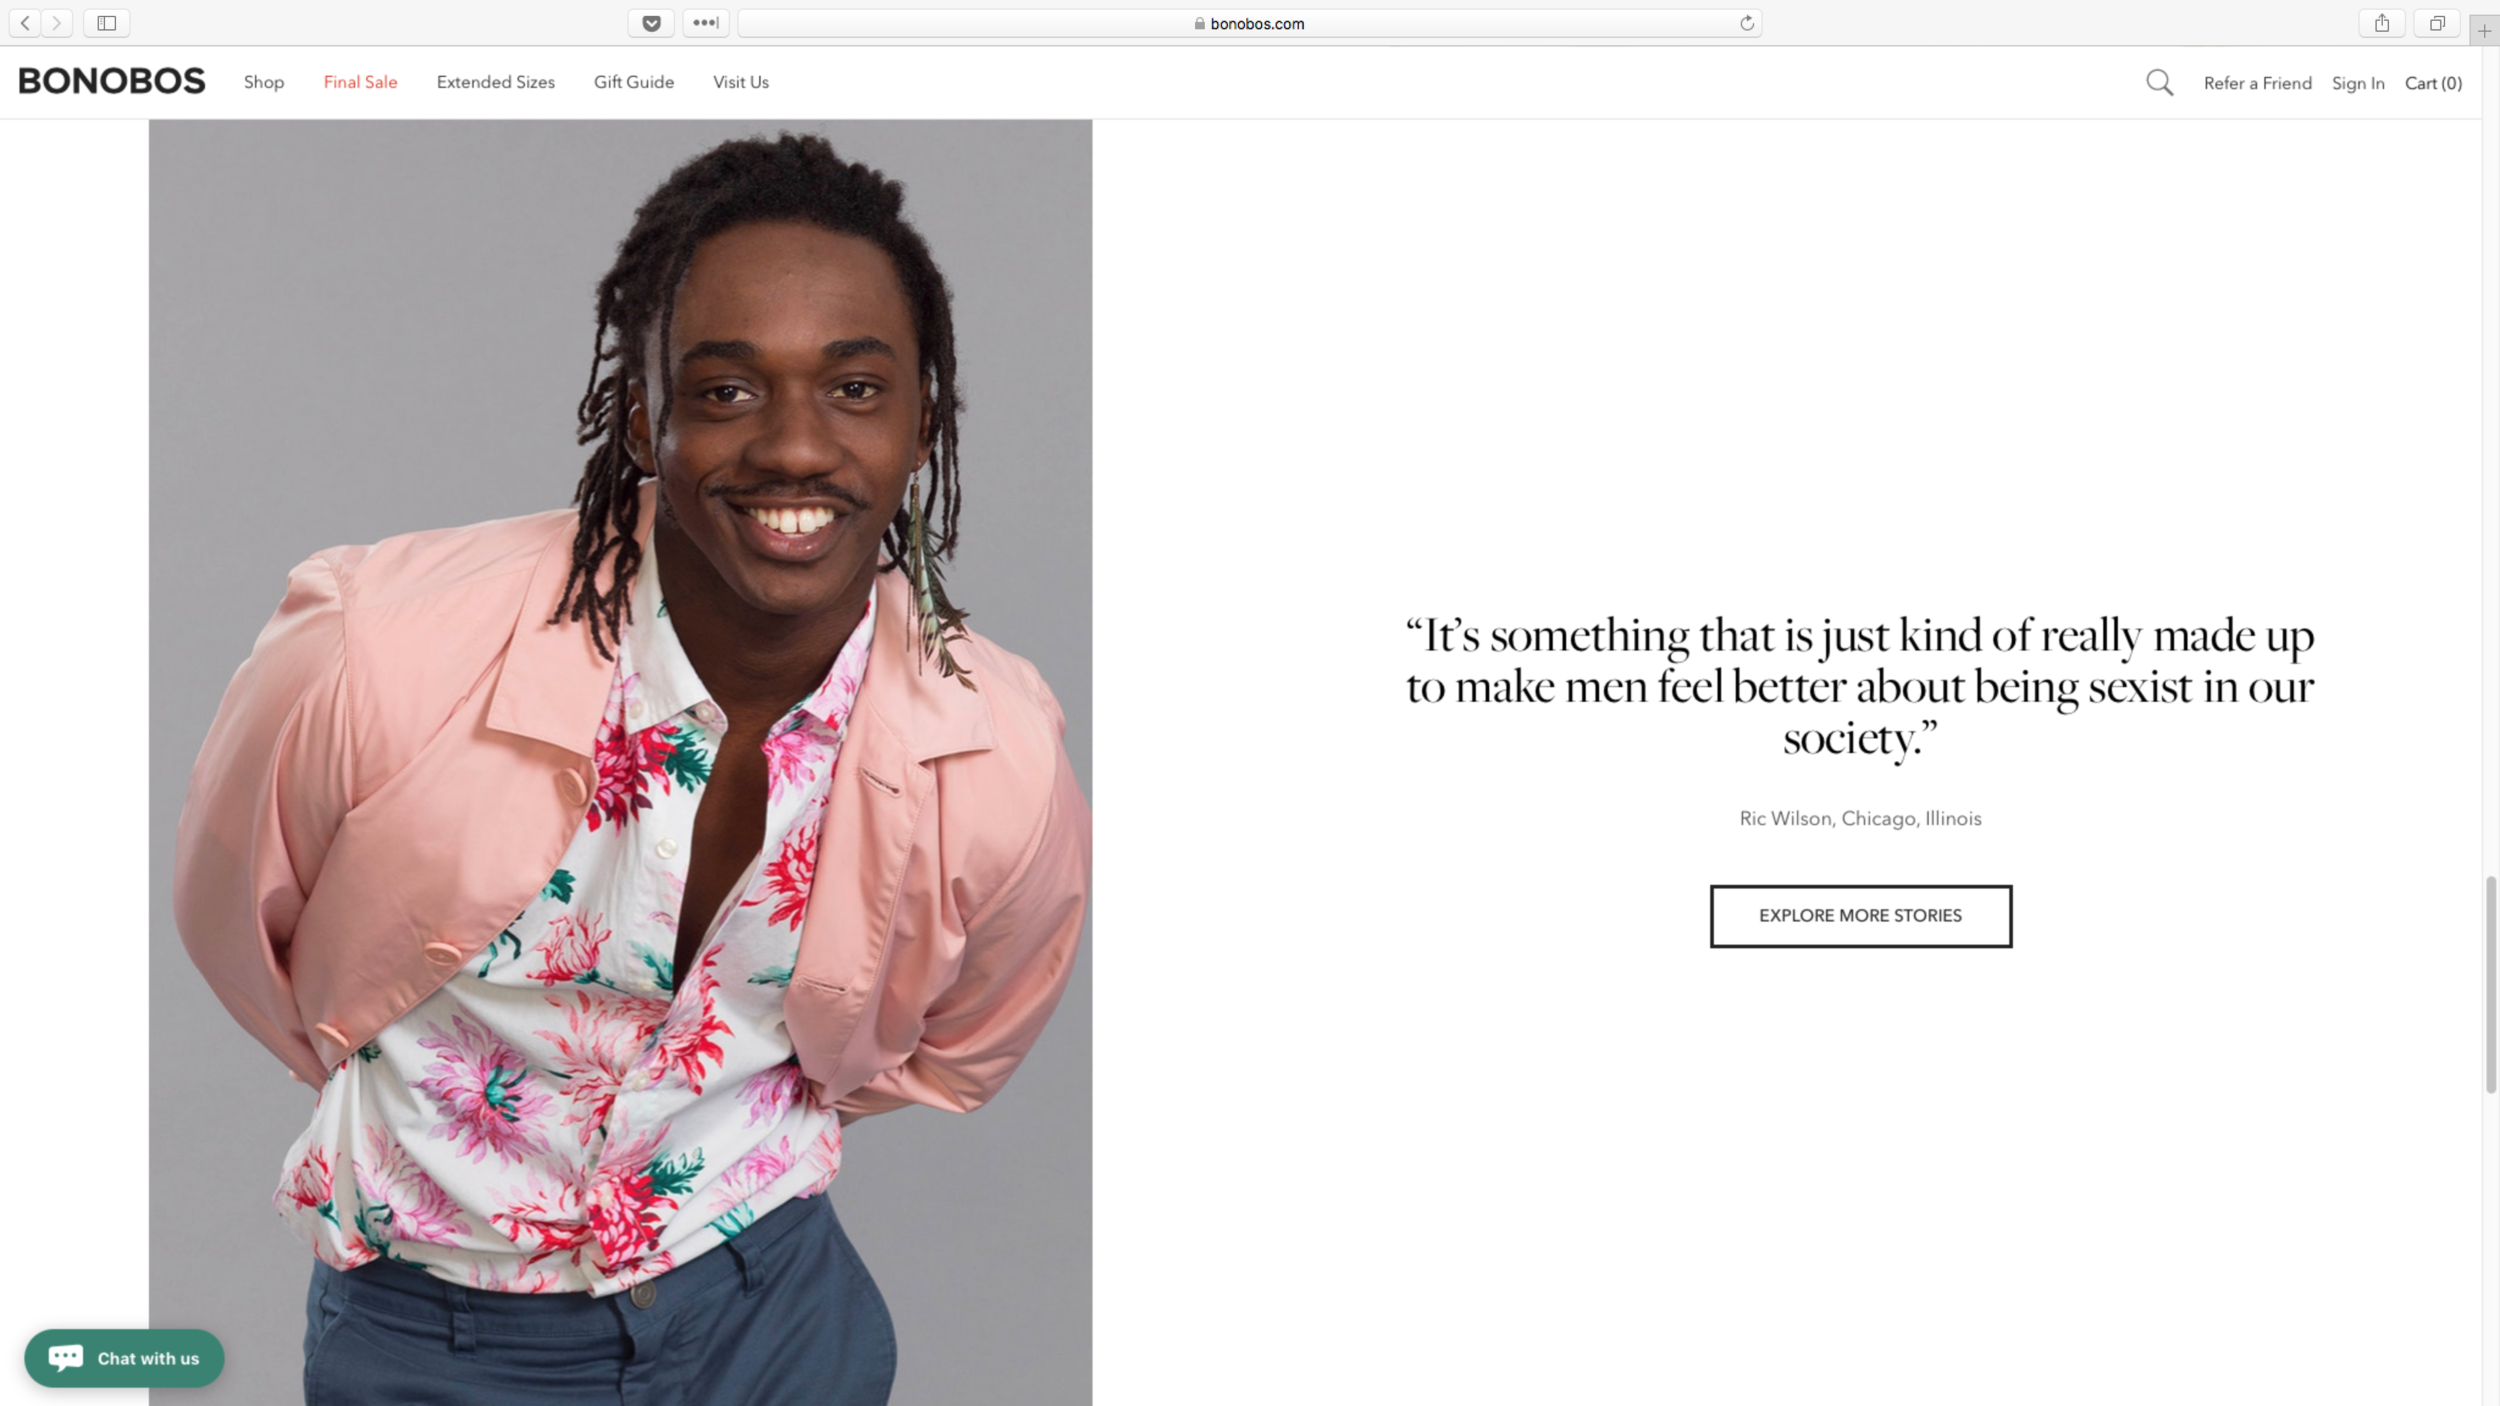Image resolution: width=2500 pixels, height=1406 pixels.
Task: Open Extended Sizes in the navigation
Action: [495, 82]
